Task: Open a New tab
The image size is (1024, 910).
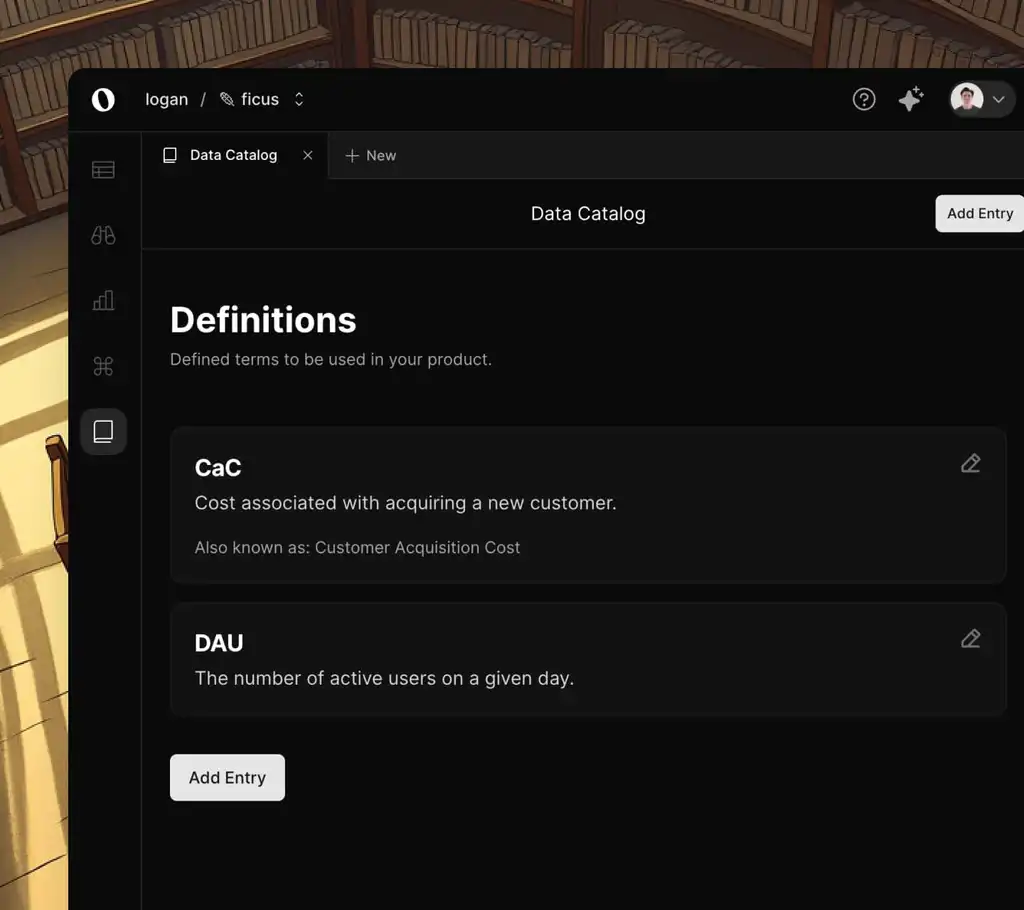Action: click(x=370, y=155)
